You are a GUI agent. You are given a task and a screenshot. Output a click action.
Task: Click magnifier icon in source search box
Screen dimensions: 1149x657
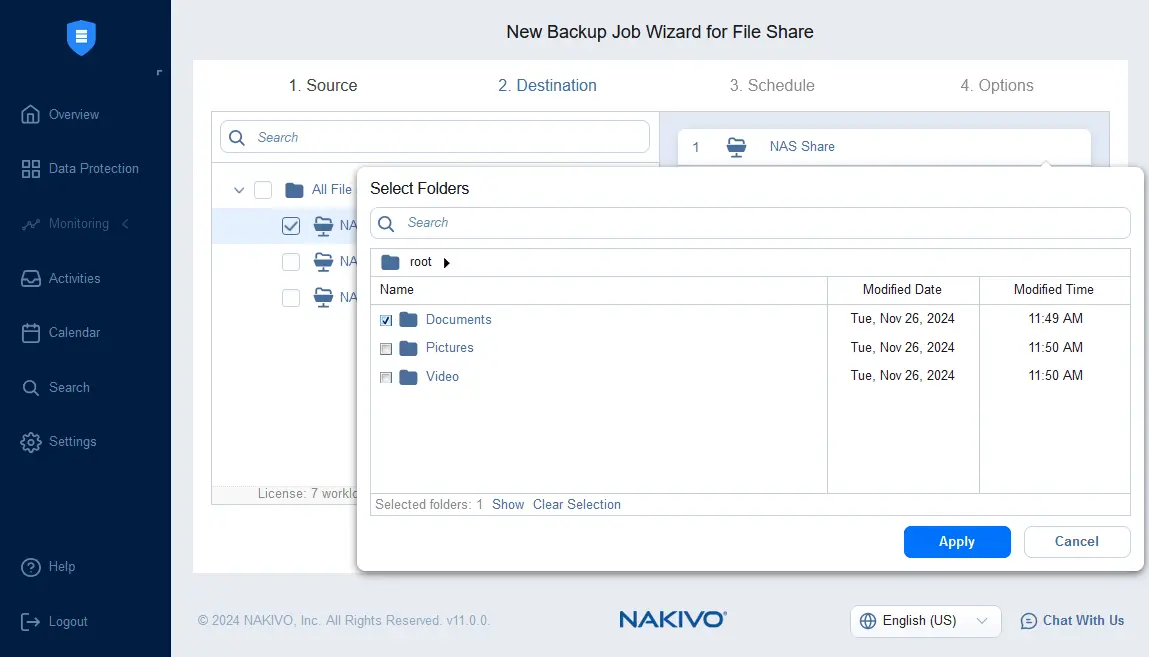(x=237, y=138)
